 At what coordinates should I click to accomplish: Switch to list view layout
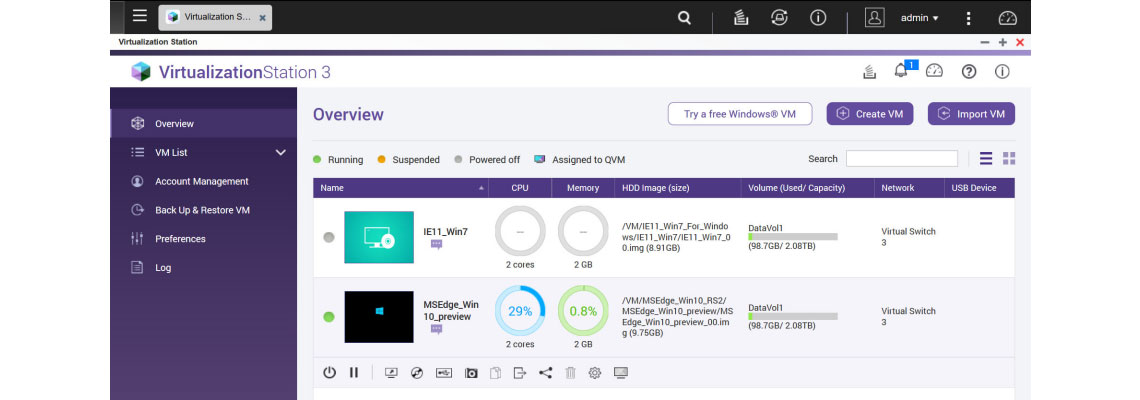point(986,158)
